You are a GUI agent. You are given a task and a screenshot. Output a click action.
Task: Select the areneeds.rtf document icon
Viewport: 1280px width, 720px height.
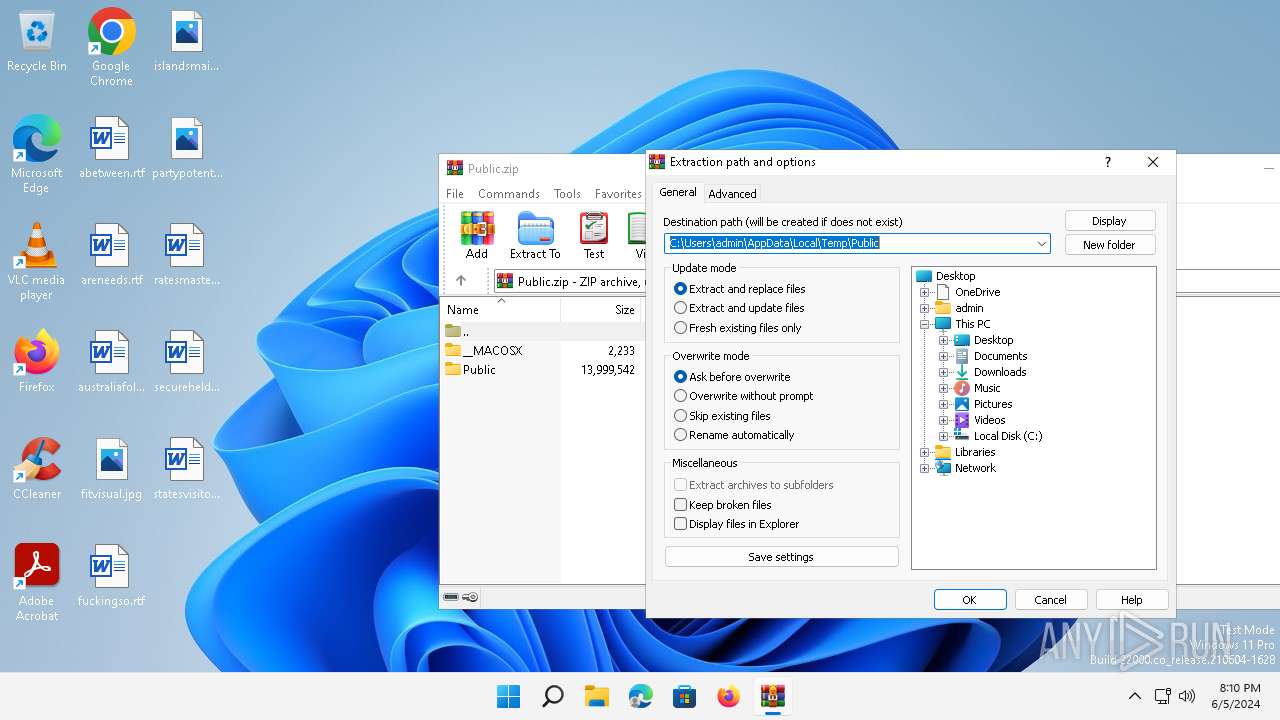pos(111,255)
